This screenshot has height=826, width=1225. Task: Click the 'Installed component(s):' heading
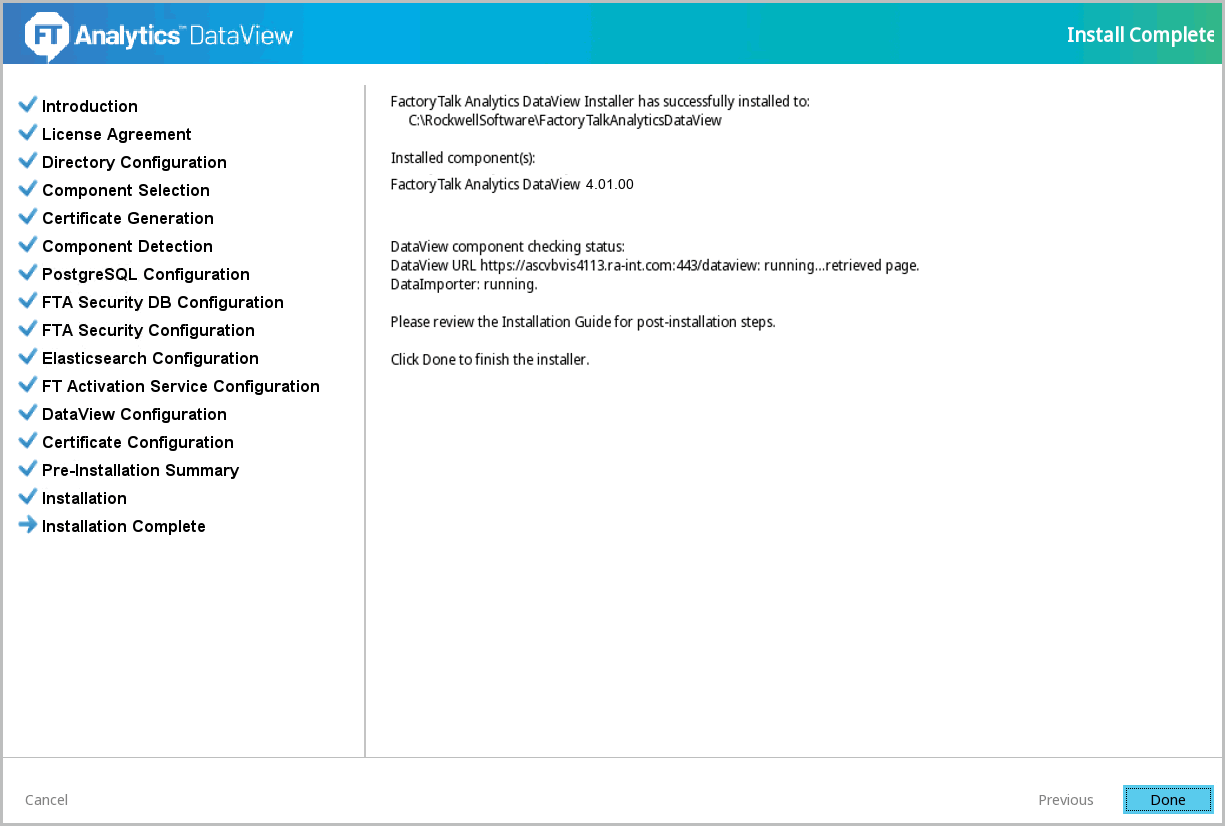click(463, 158)
